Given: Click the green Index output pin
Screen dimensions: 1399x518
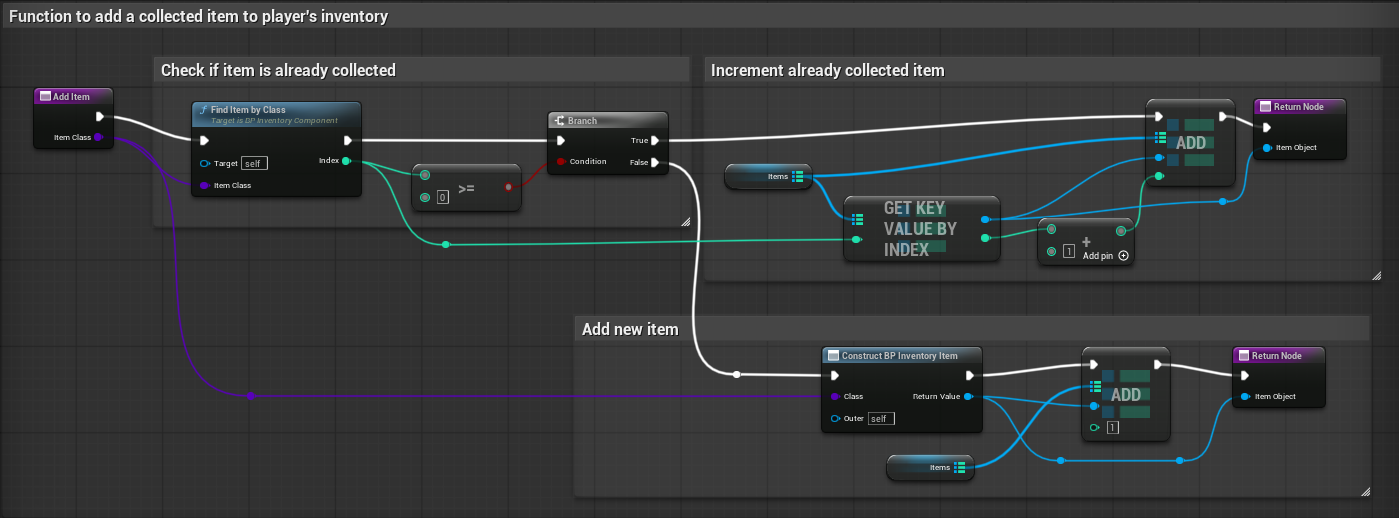Looking at the screenshot, I should pos(346,161).
